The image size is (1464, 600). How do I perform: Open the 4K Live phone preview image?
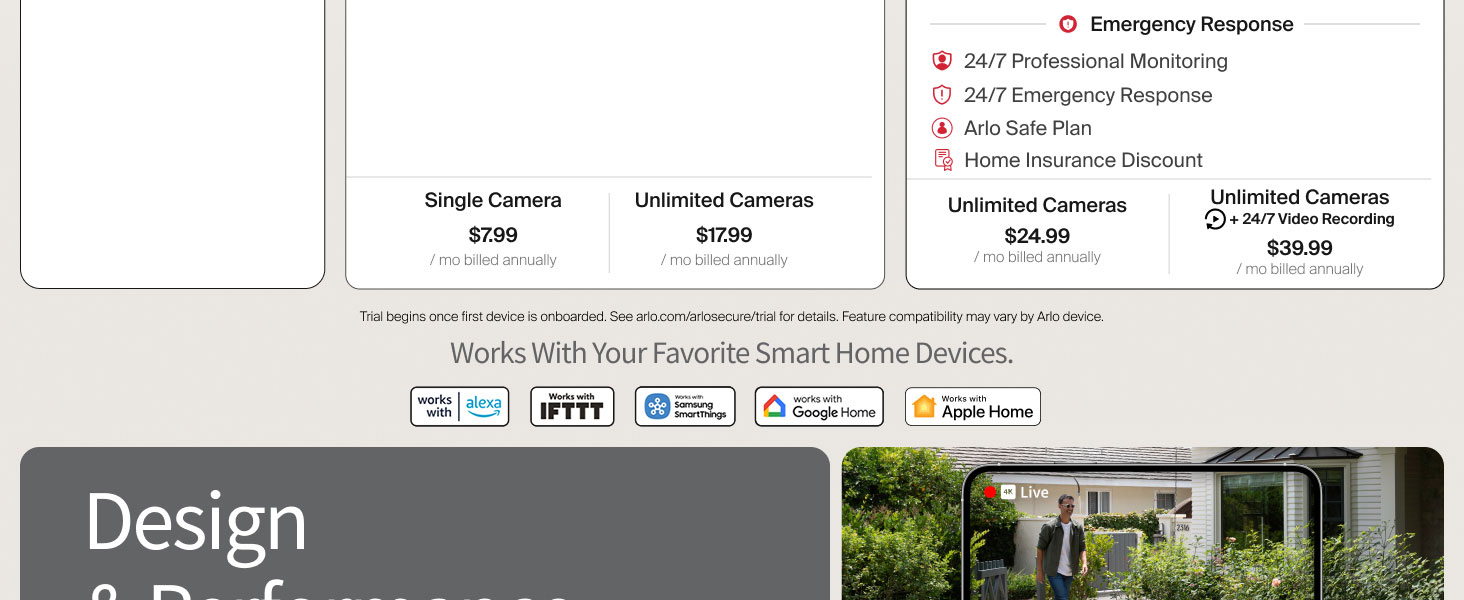point(1143,523)
